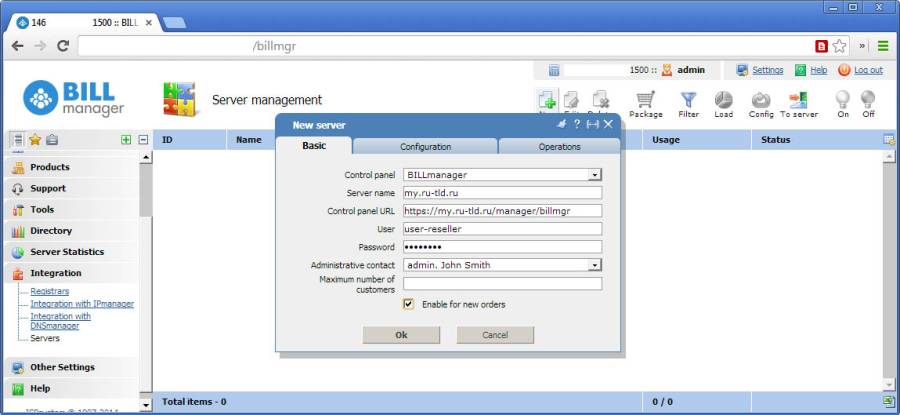Show the menu list view in sidebar
900x415 pixels.
(x=18, y=139)
